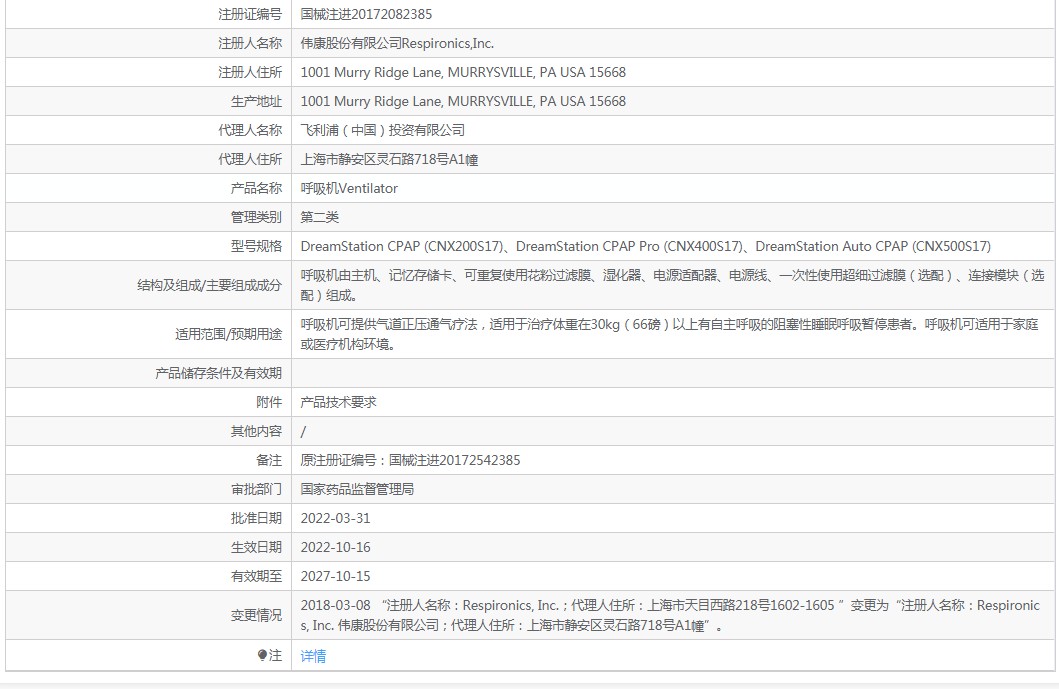Screen dimensions: 1059x689
Task: Select product name 呼吸机Ventilator
Action: click(x=349, y=188)
